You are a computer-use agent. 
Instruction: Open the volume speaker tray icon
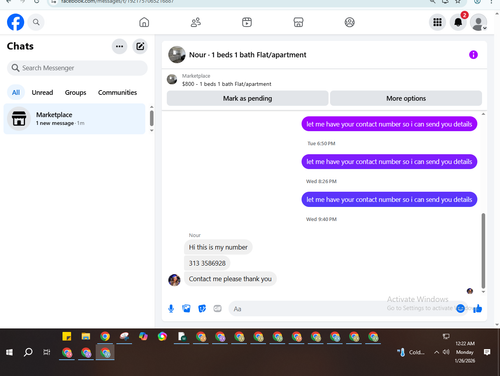click(446, 352)
